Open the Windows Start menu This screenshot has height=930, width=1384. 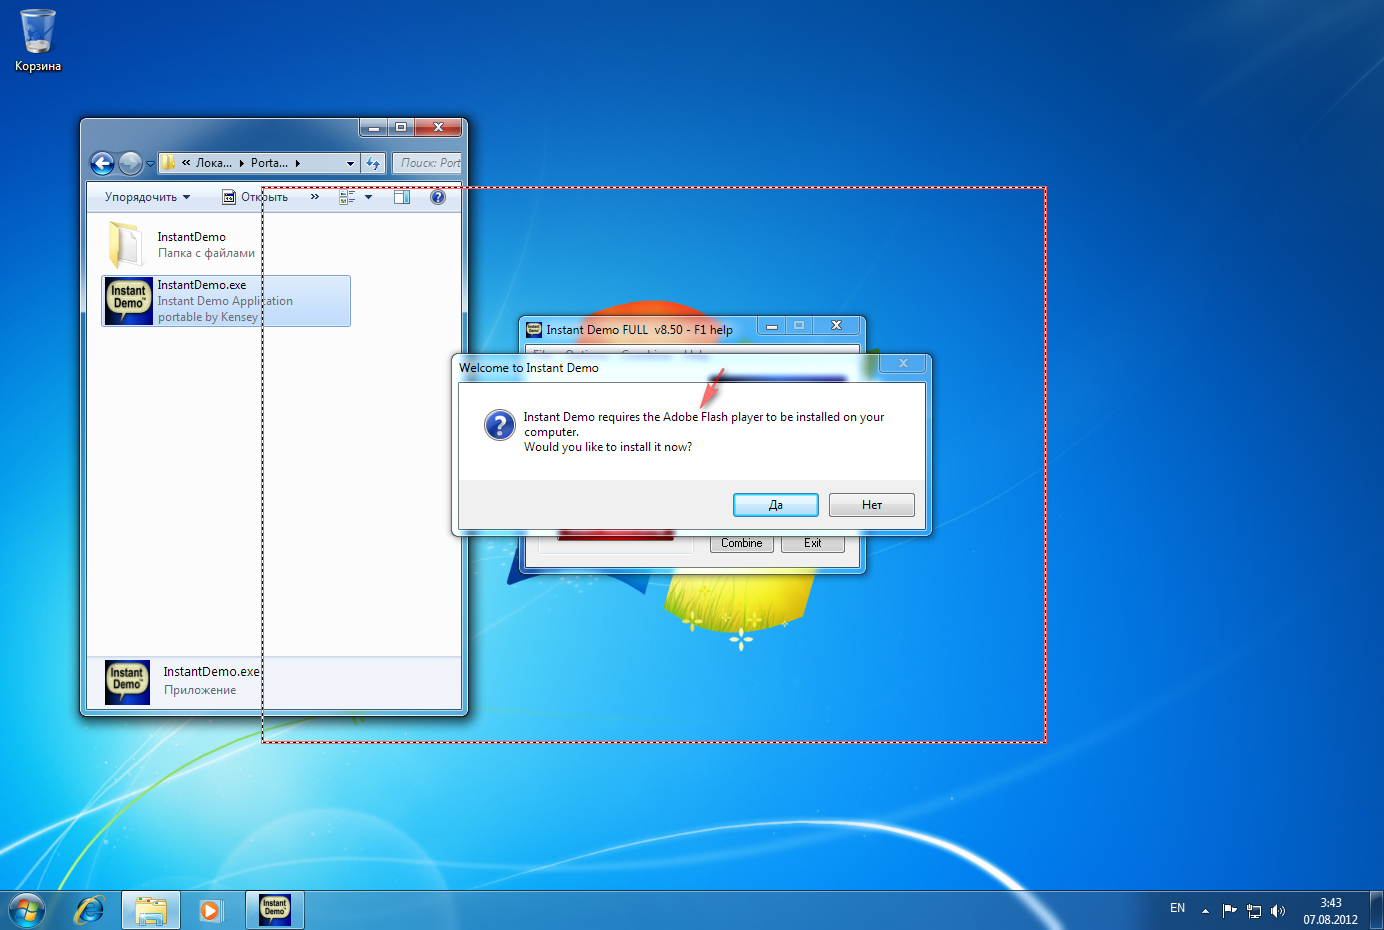point(27,910)
